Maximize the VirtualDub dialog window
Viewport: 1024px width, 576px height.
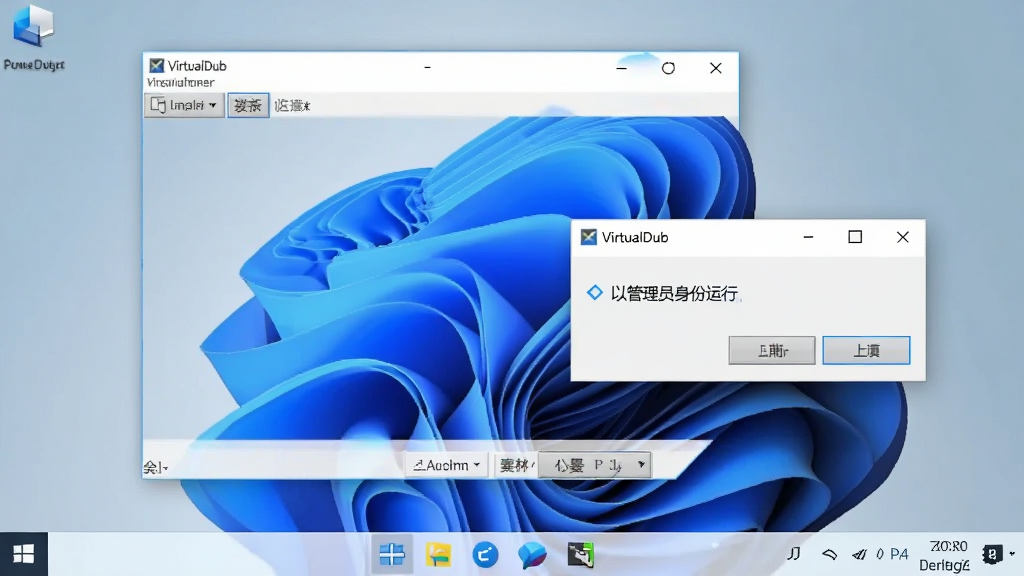(x=855, y=237)
